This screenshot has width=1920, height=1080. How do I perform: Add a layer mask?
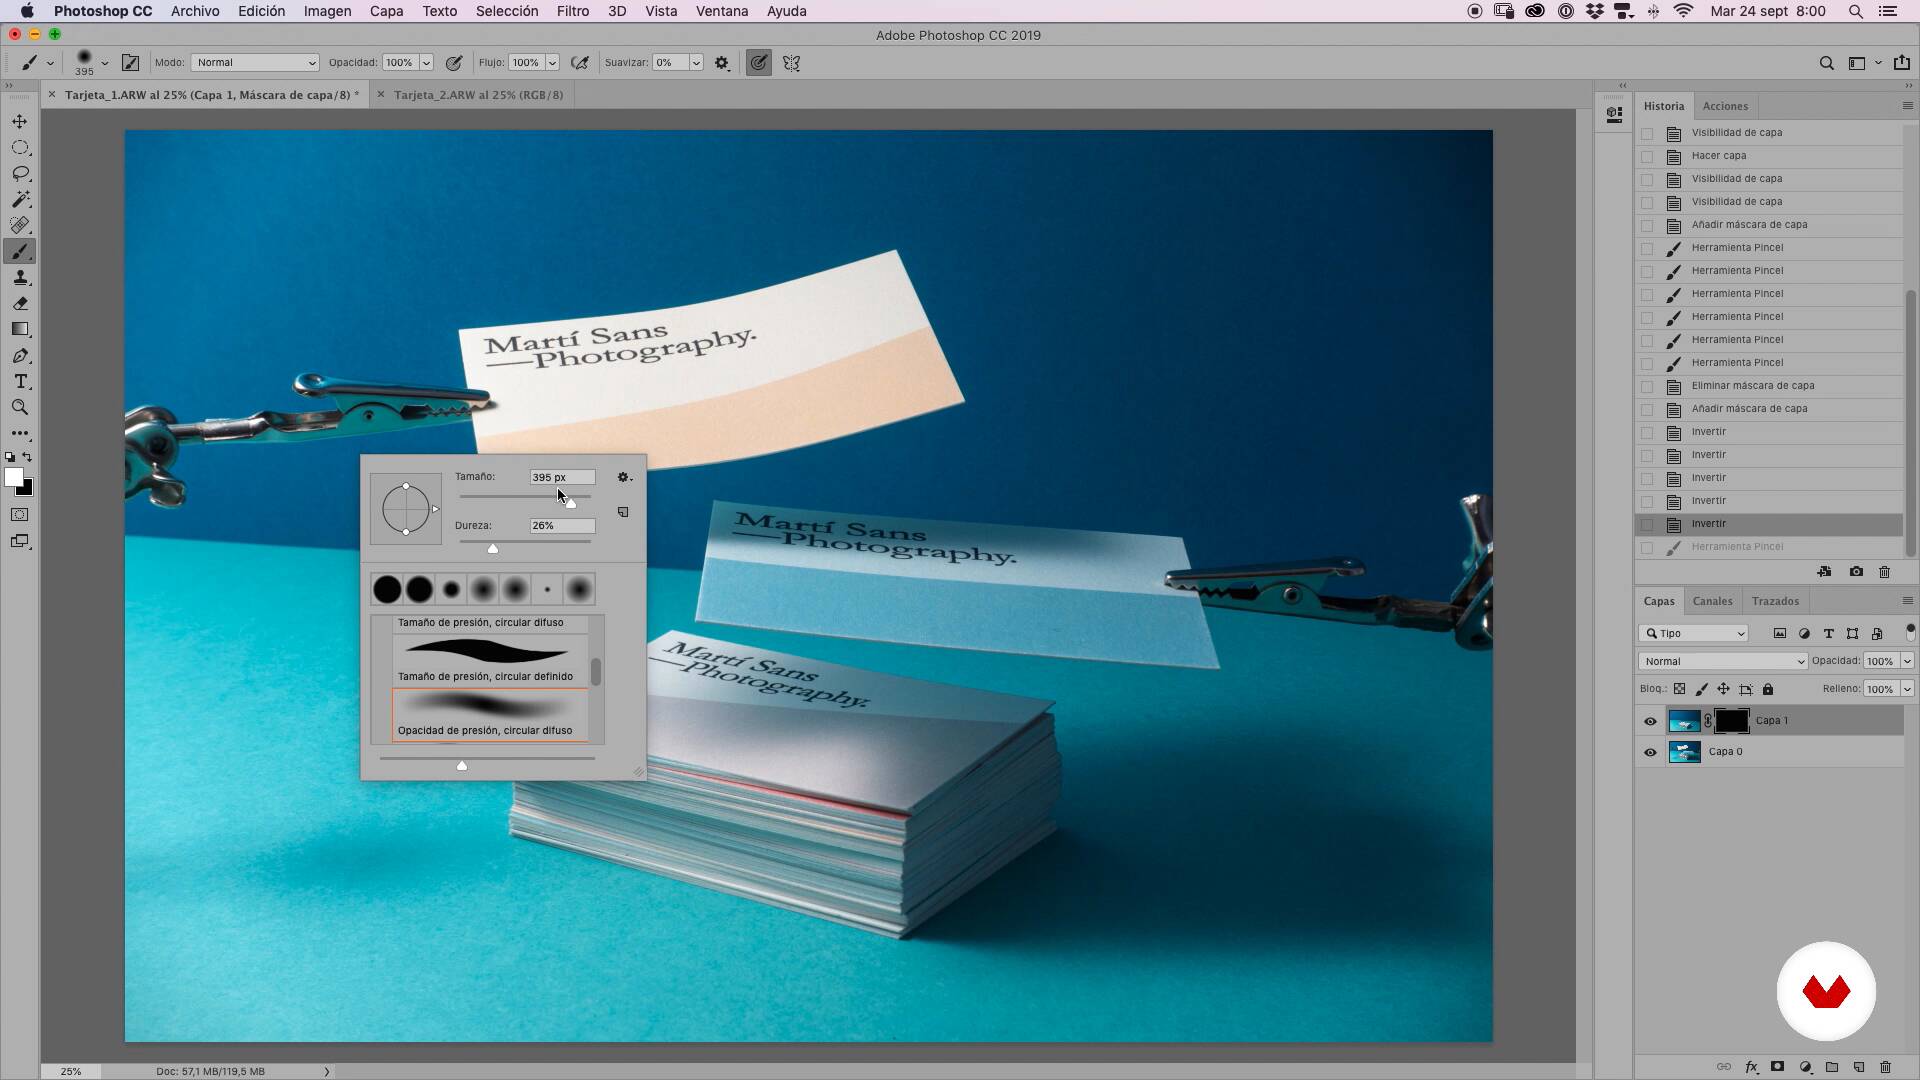pos(1777,1067)
